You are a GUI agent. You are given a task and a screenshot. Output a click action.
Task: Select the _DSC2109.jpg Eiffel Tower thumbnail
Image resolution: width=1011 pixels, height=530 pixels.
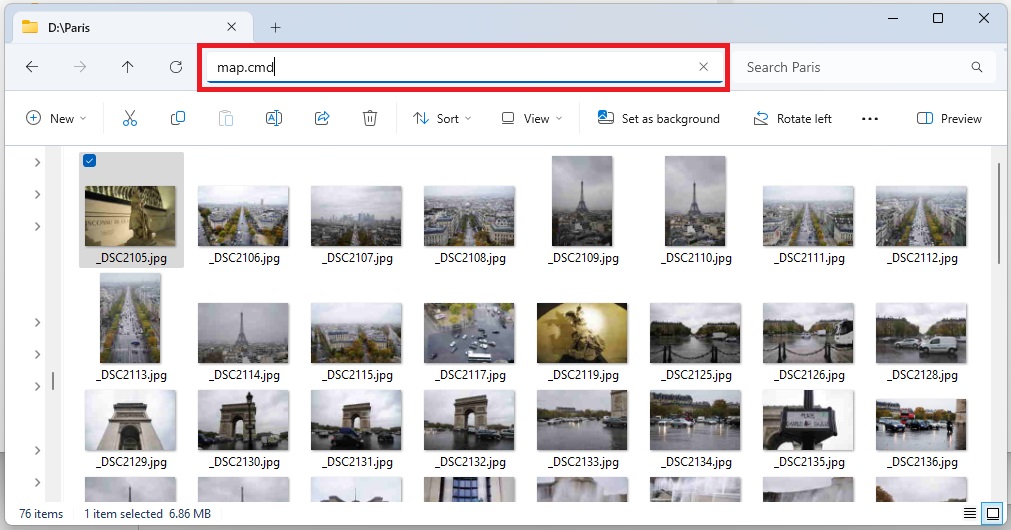tap(582, 201)
